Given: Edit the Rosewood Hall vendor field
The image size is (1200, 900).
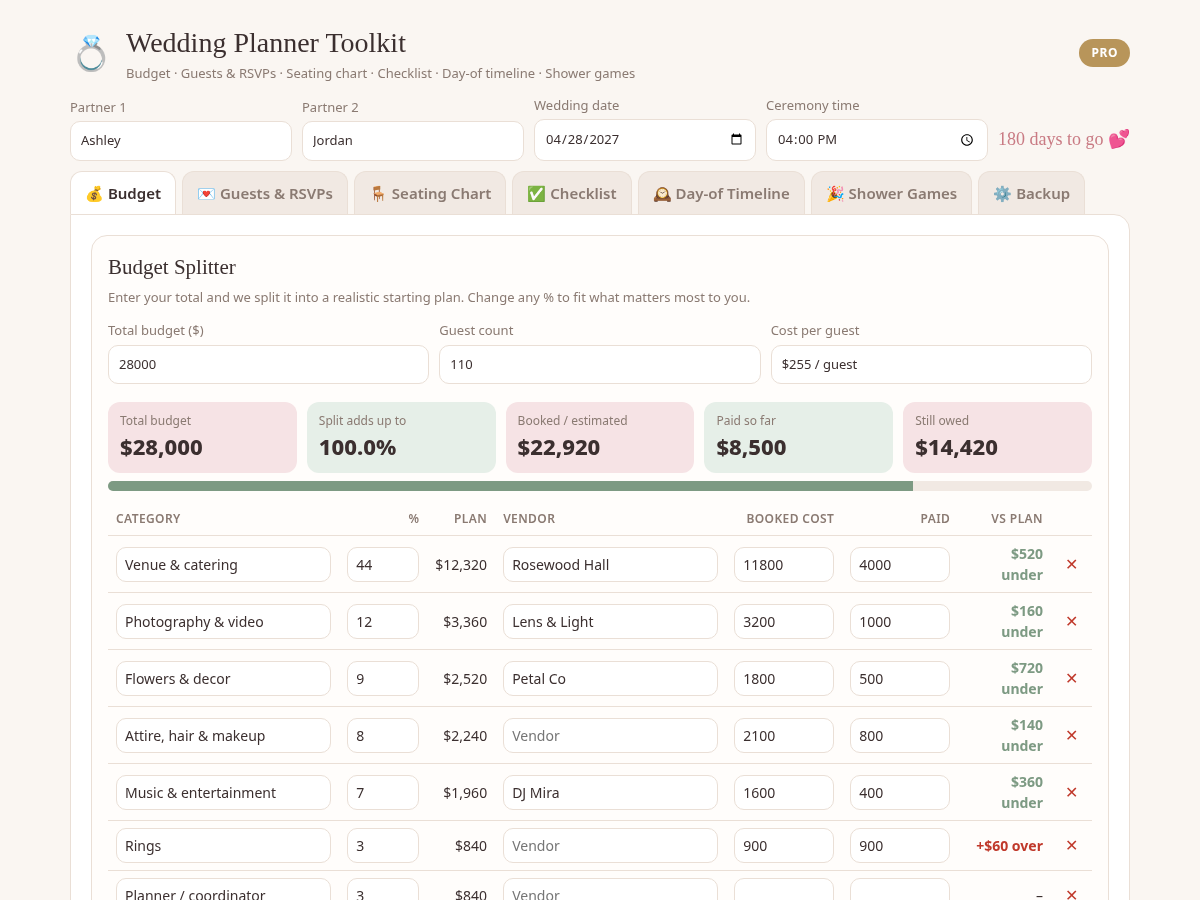Looking at the screenshot, I should click(610, 564).
